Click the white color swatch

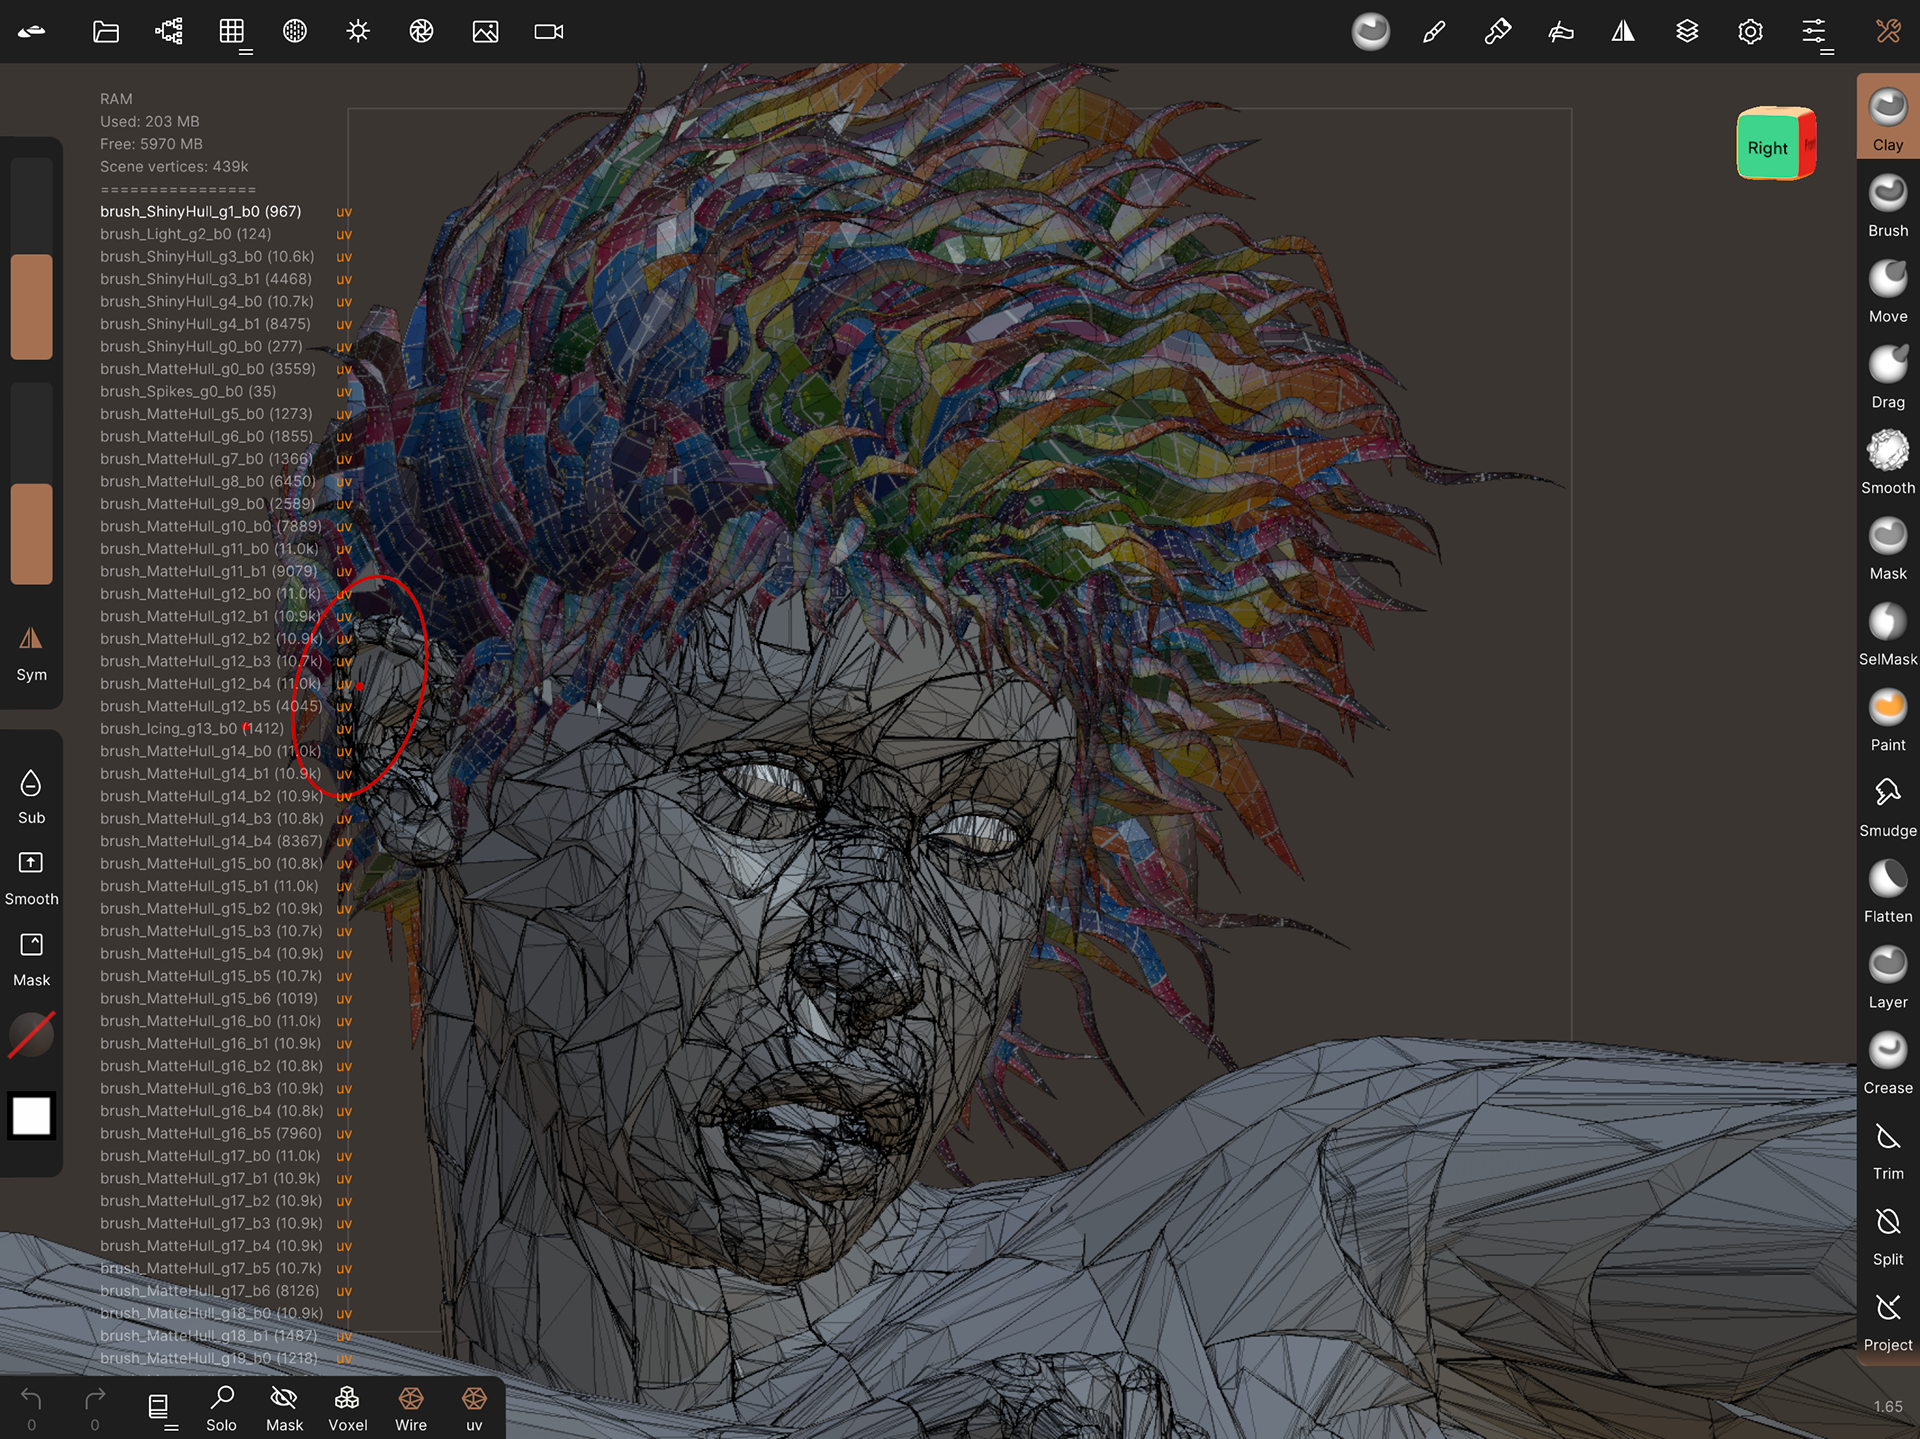(31, 1116)
